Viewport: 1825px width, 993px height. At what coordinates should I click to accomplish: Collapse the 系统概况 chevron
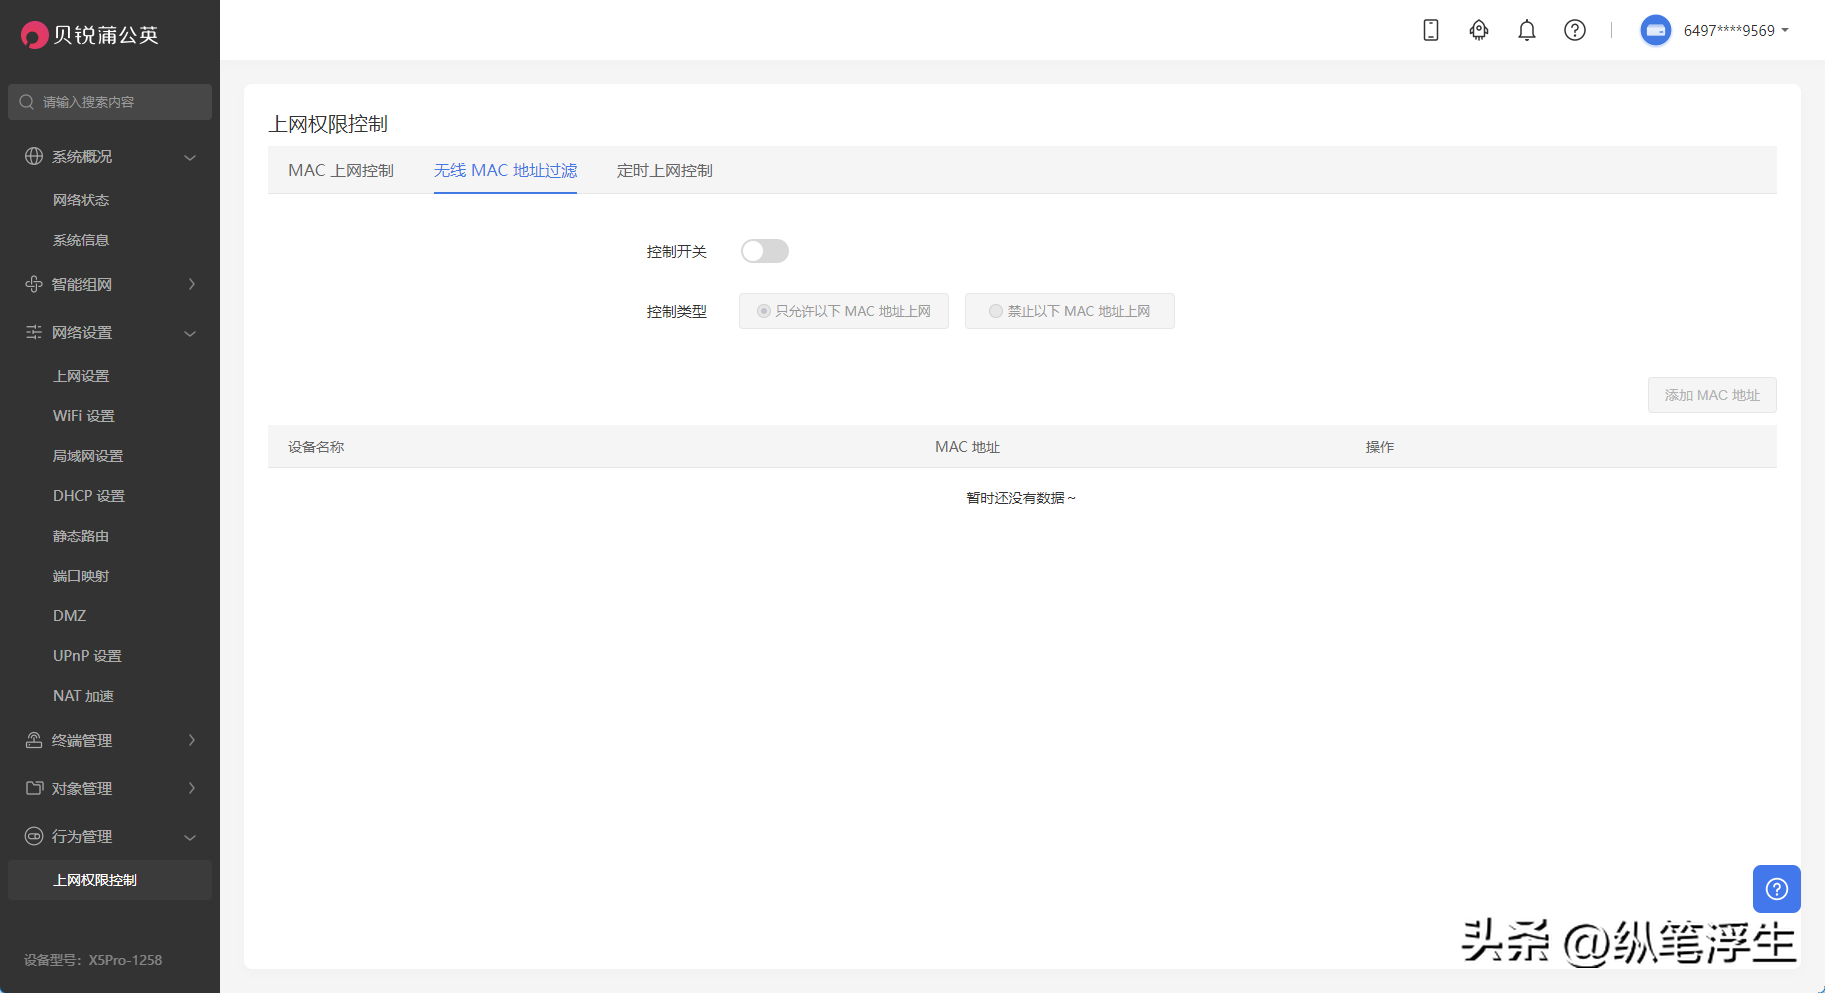coord(190,157)
